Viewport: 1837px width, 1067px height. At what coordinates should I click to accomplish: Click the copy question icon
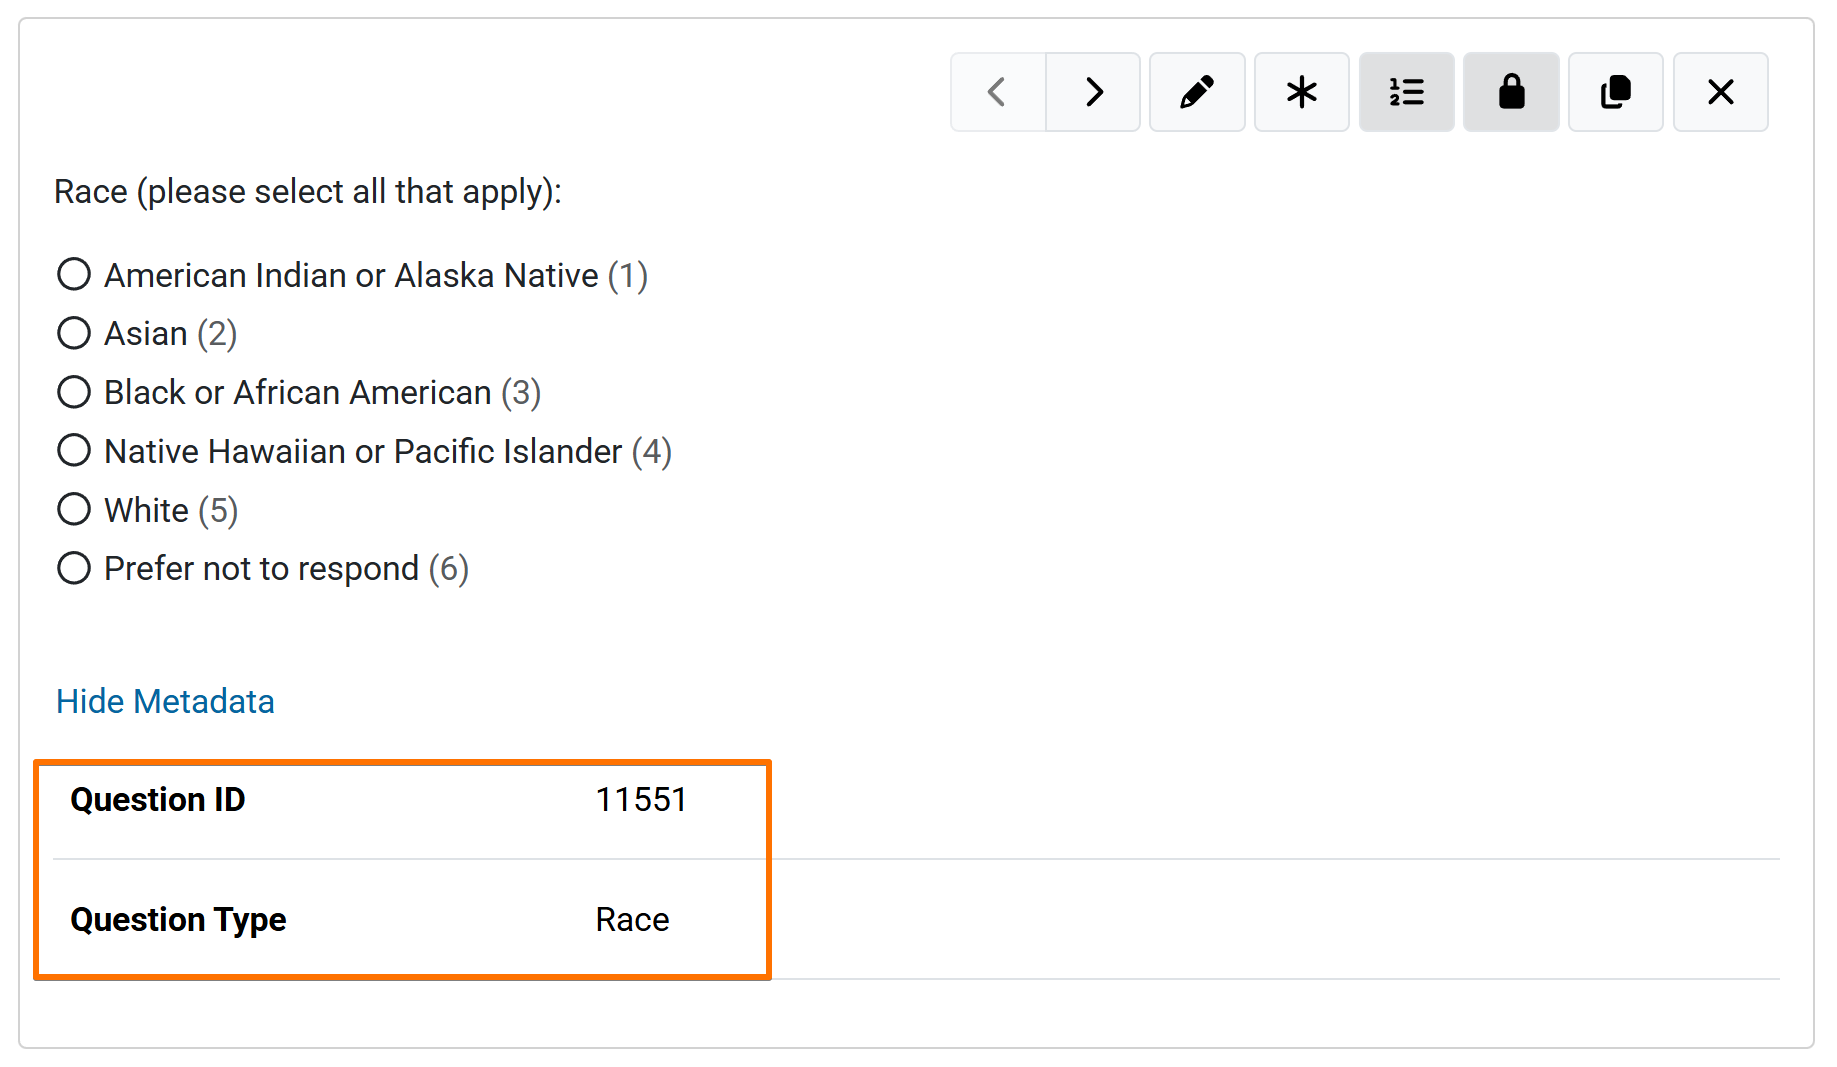[x=1615, y=92]
